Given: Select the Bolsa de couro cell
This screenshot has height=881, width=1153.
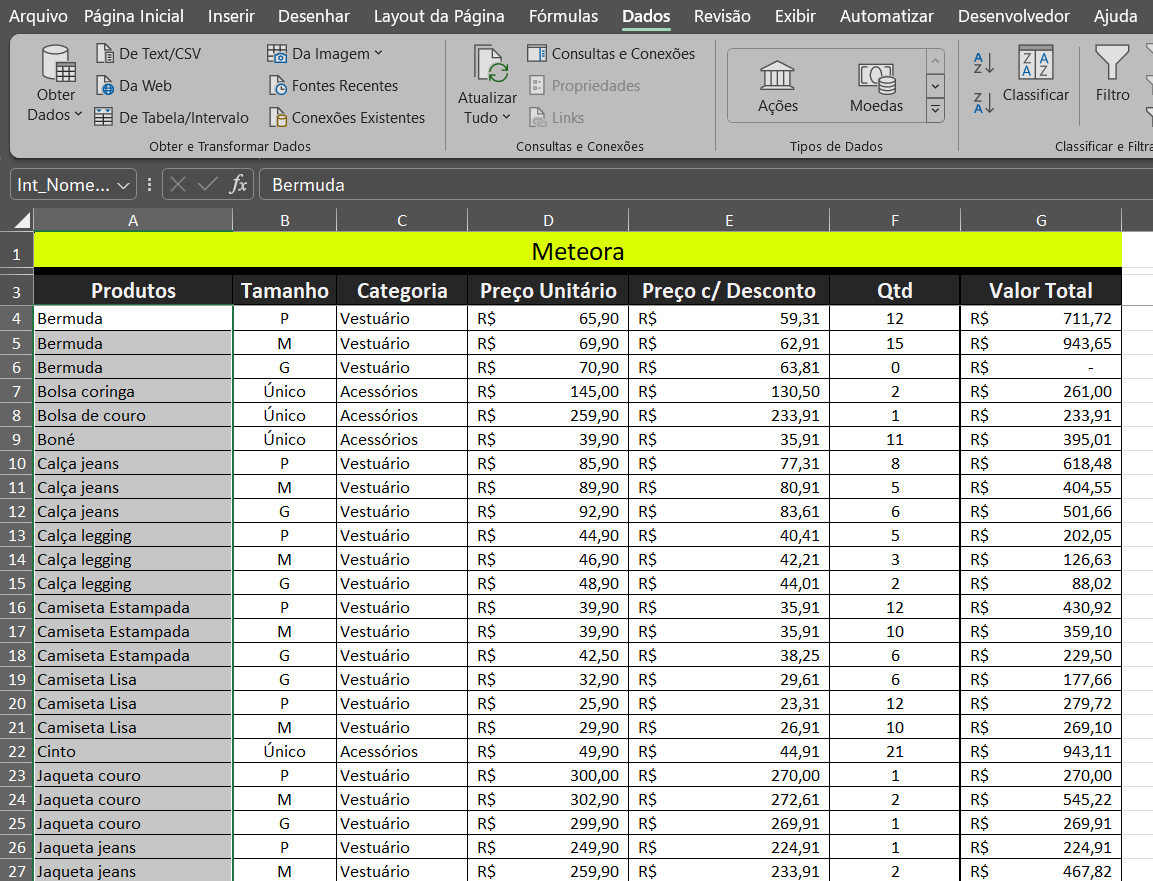Looking at the screenshot, I should 133,415.
